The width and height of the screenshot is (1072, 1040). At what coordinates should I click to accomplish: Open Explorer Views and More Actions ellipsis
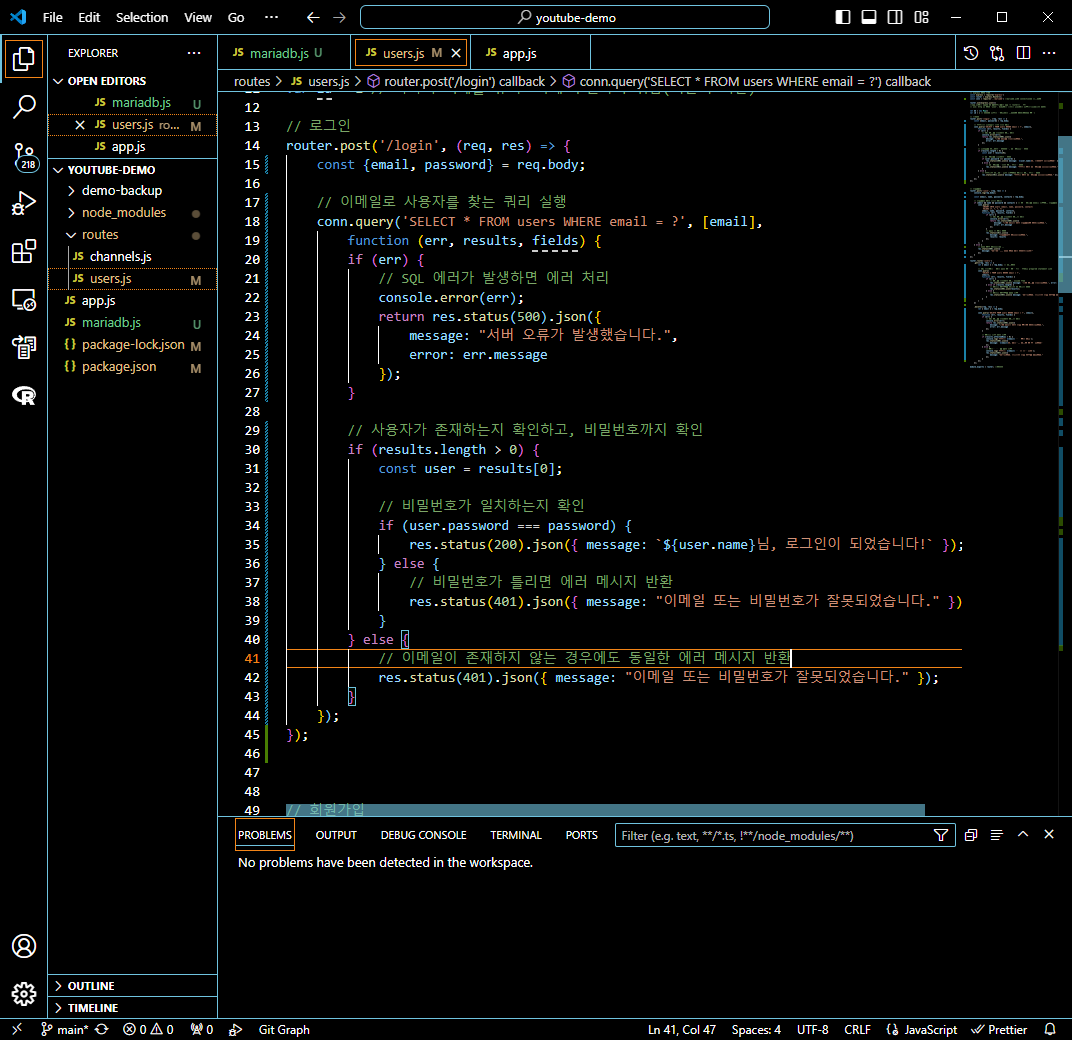click(194, 53)
